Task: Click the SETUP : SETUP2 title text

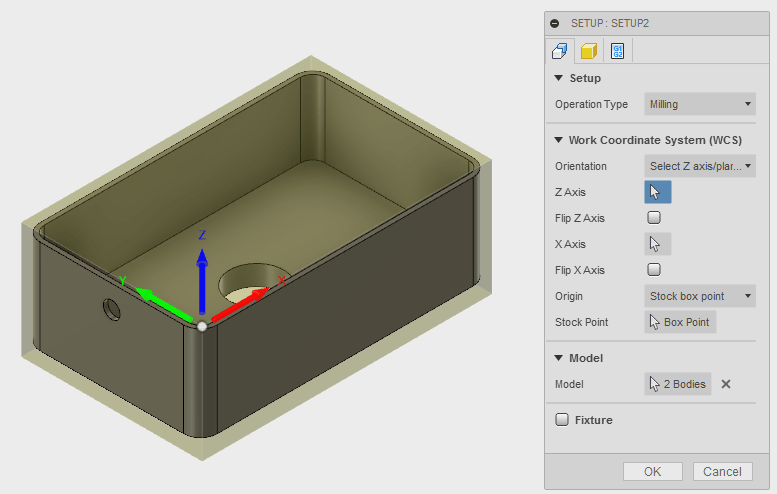Action: pos(610,23)
